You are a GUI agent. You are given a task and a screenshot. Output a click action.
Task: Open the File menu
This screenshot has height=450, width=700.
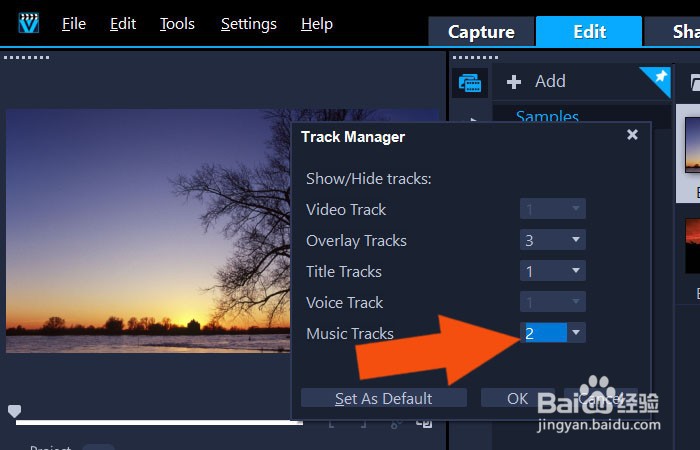[x=74, y=24]
